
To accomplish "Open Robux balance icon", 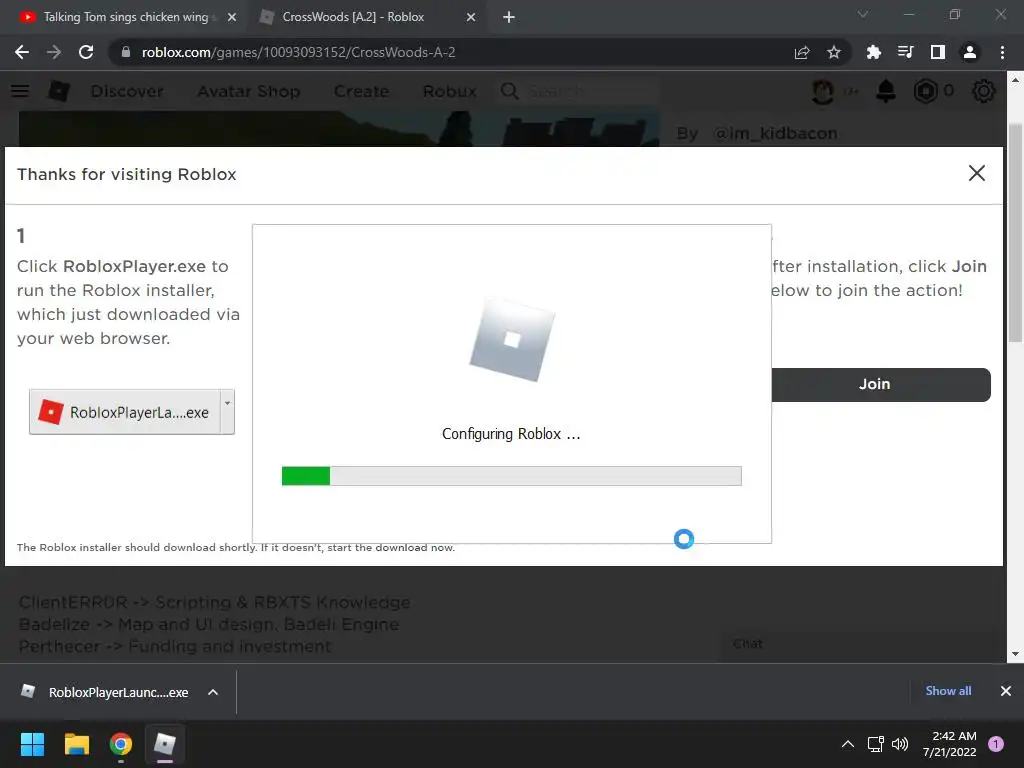I will (925, 91).
